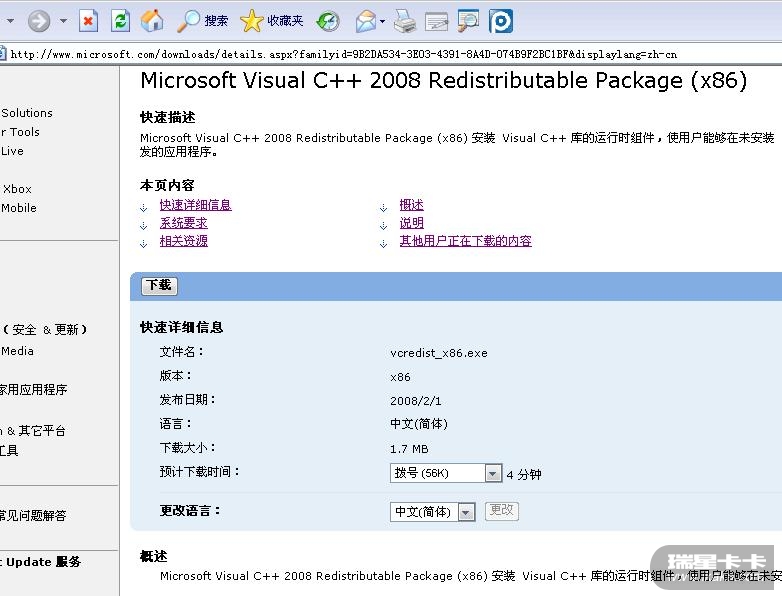Refresh the page with green arrows icon

pyautogui.click(x=120, y=21)
